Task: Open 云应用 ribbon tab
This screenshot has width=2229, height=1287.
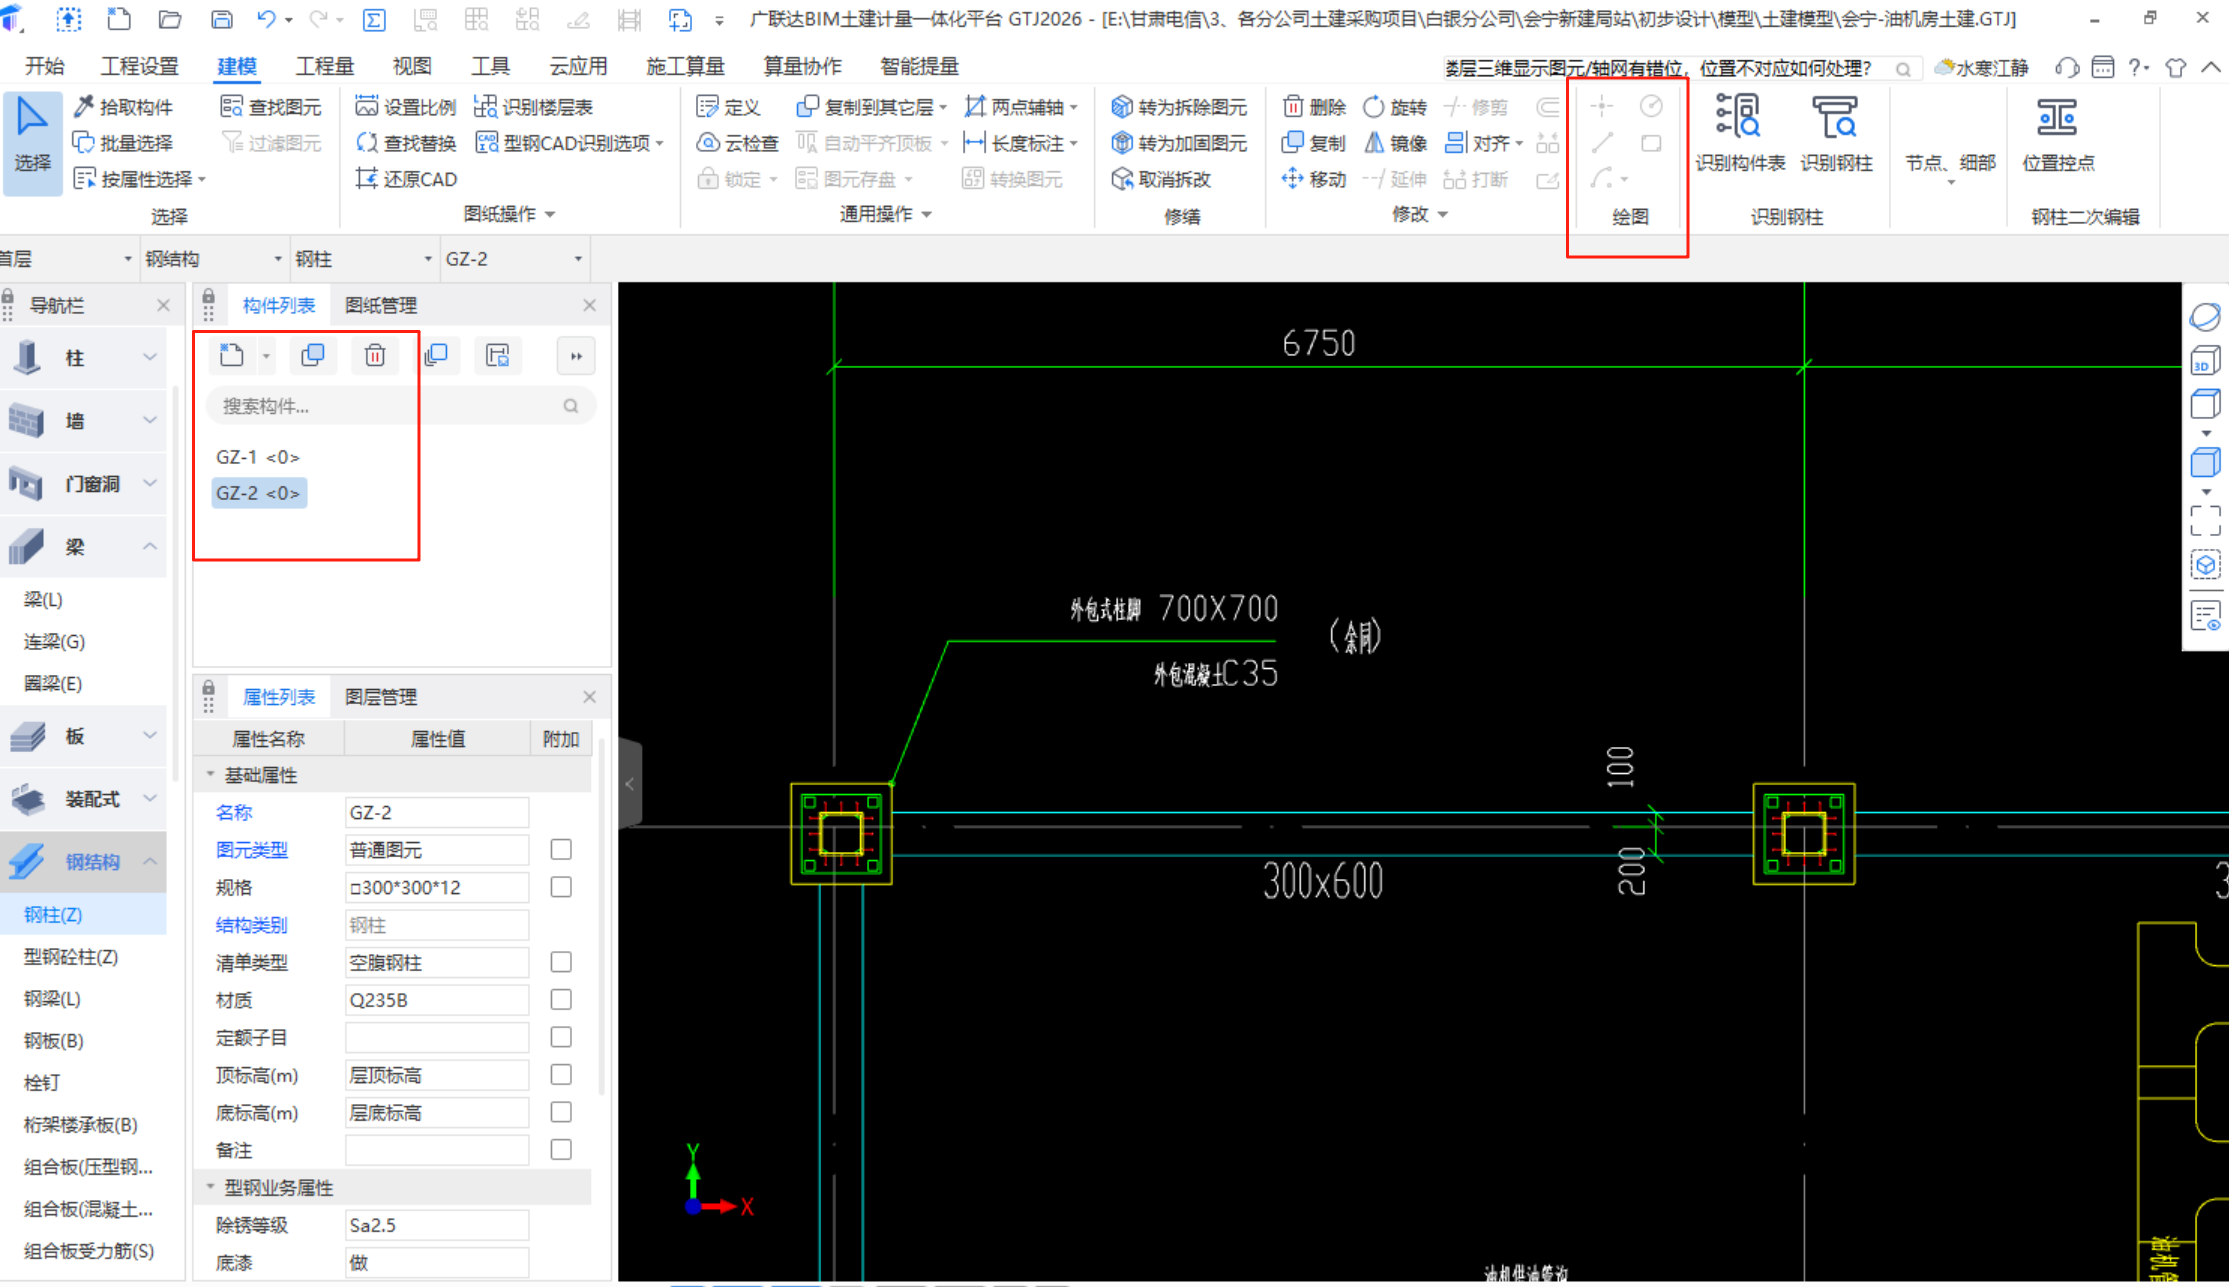Action: [578, 66]
